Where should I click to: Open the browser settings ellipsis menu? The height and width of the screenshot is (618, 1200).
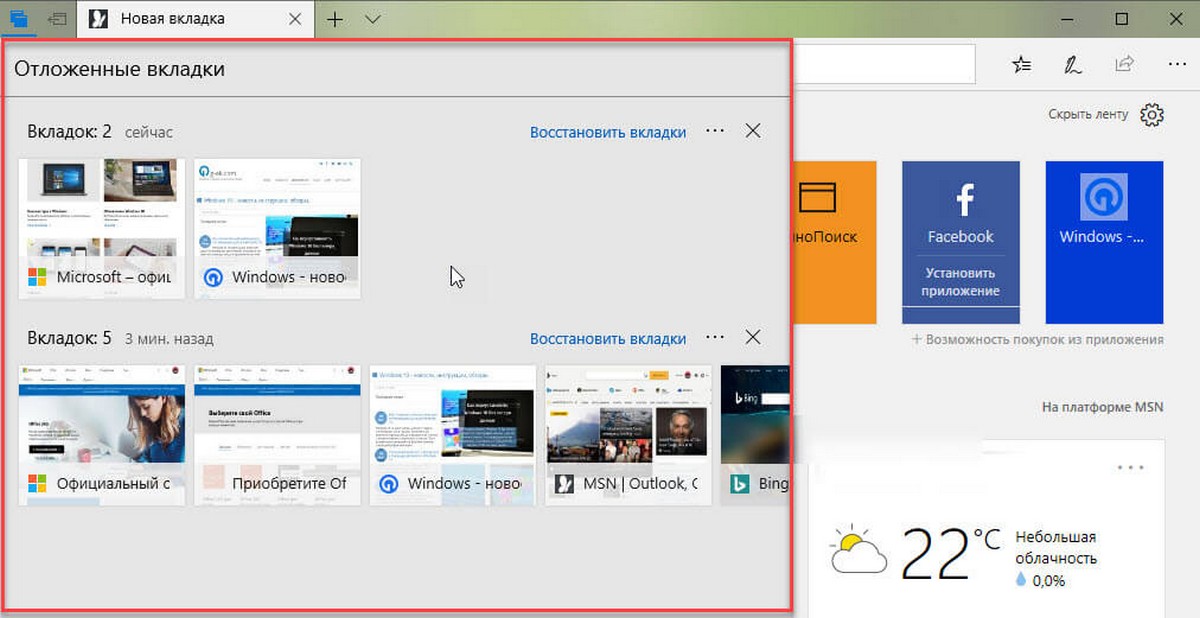click(1177, 64)
